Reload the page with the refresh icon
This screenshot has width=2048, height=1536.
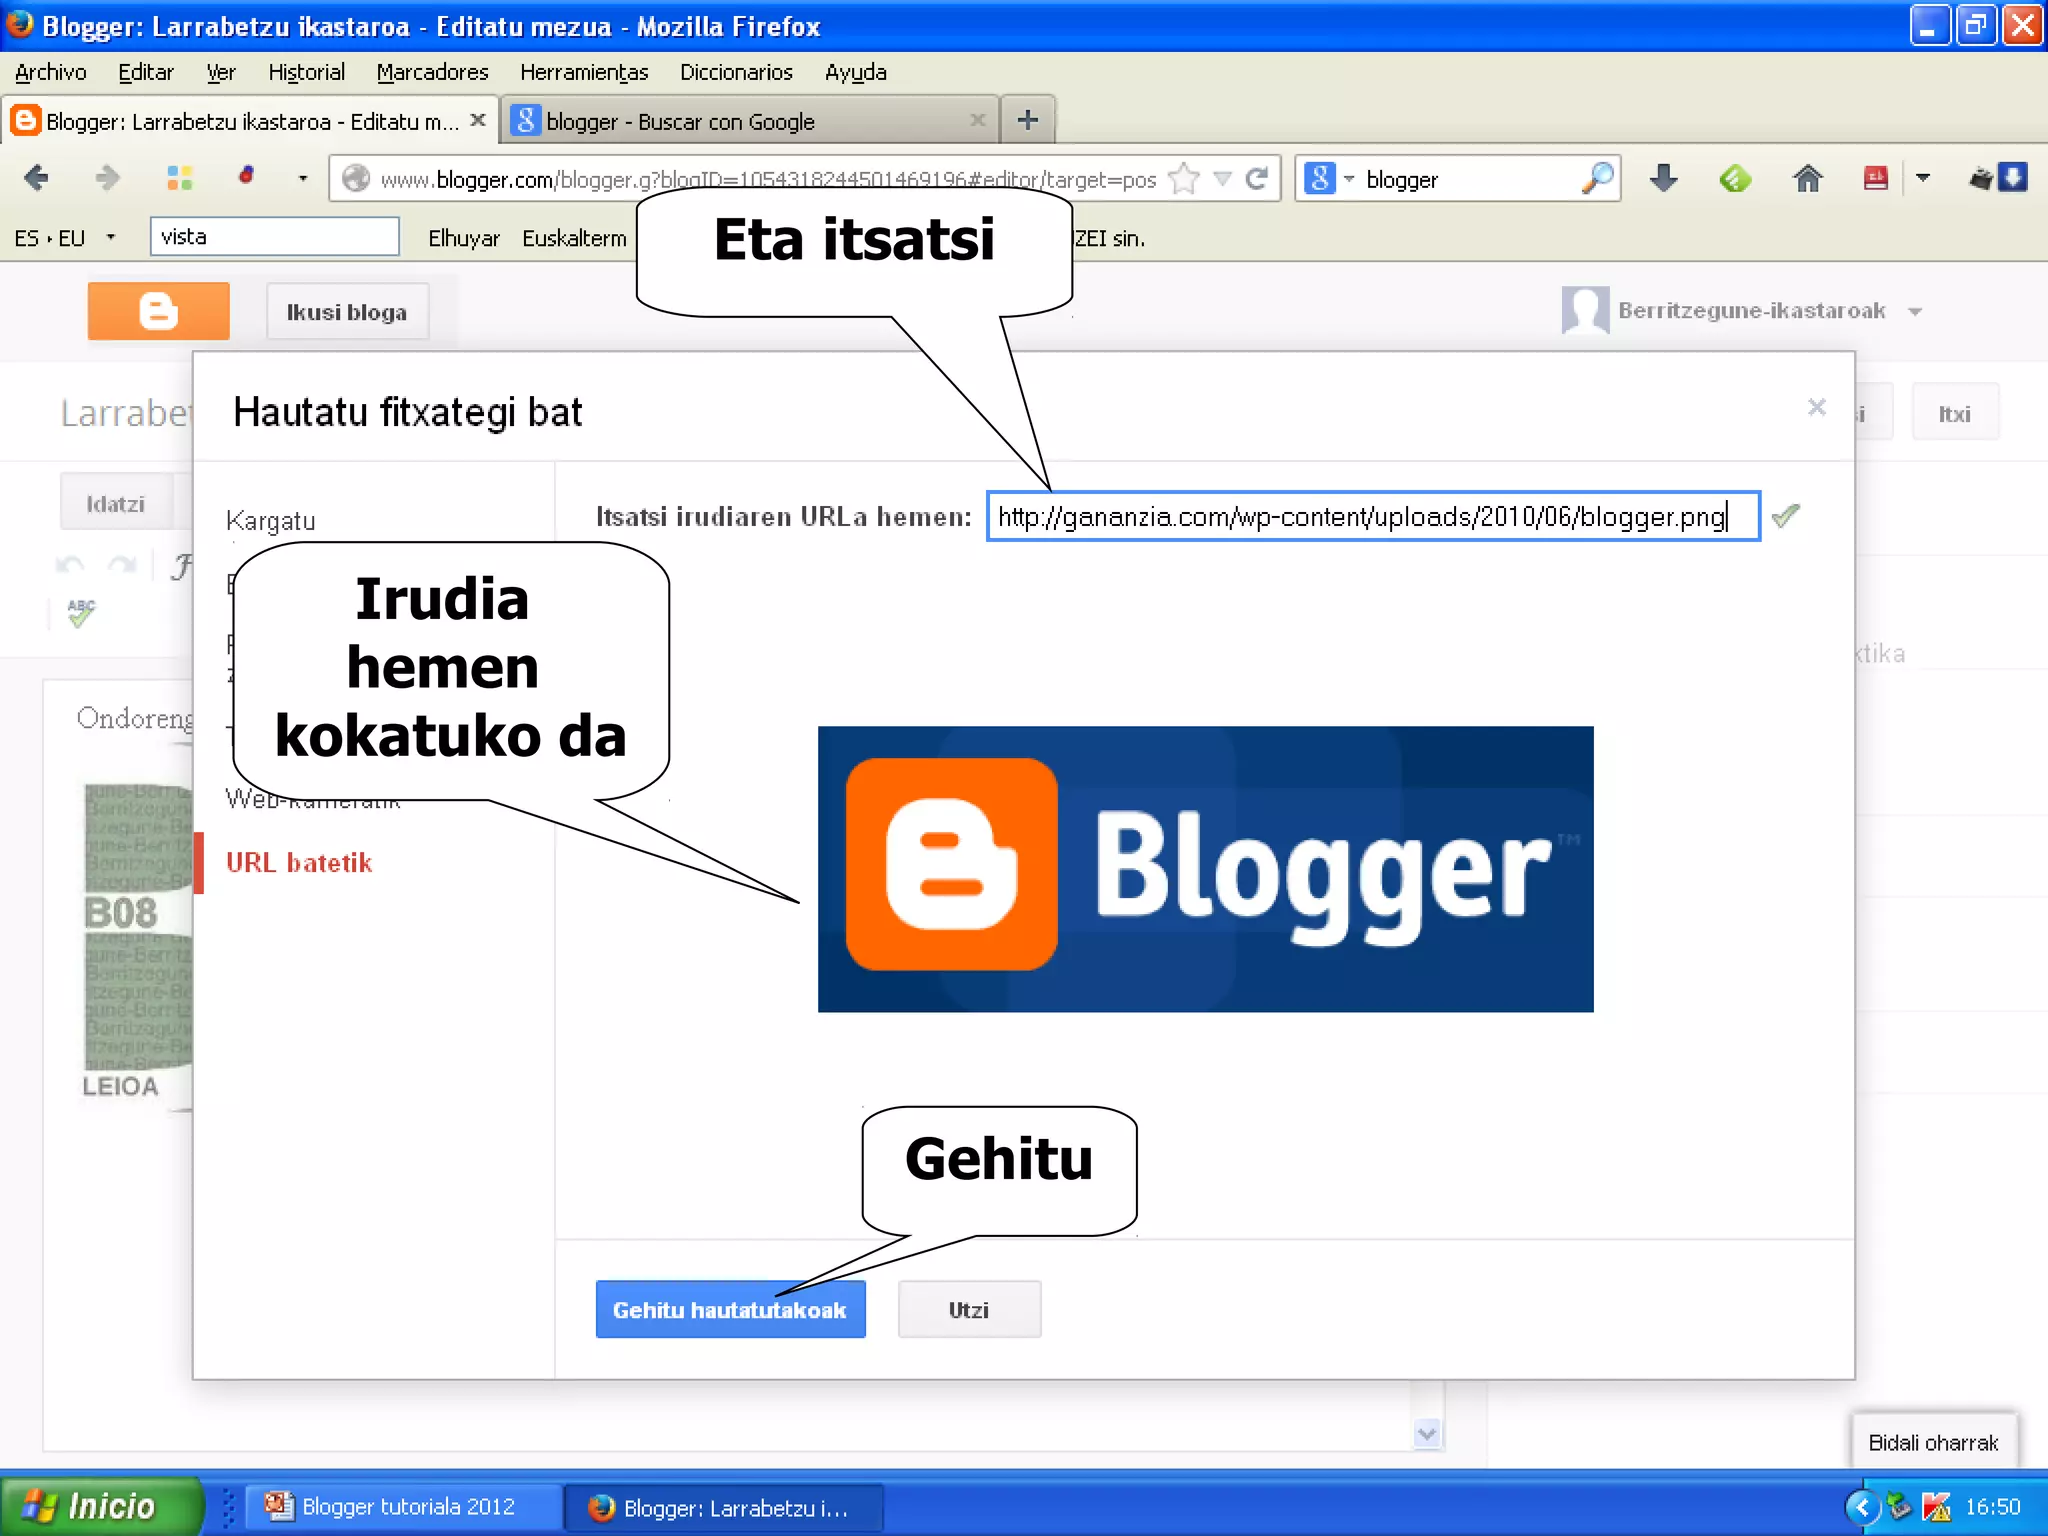coord(1257,179)
